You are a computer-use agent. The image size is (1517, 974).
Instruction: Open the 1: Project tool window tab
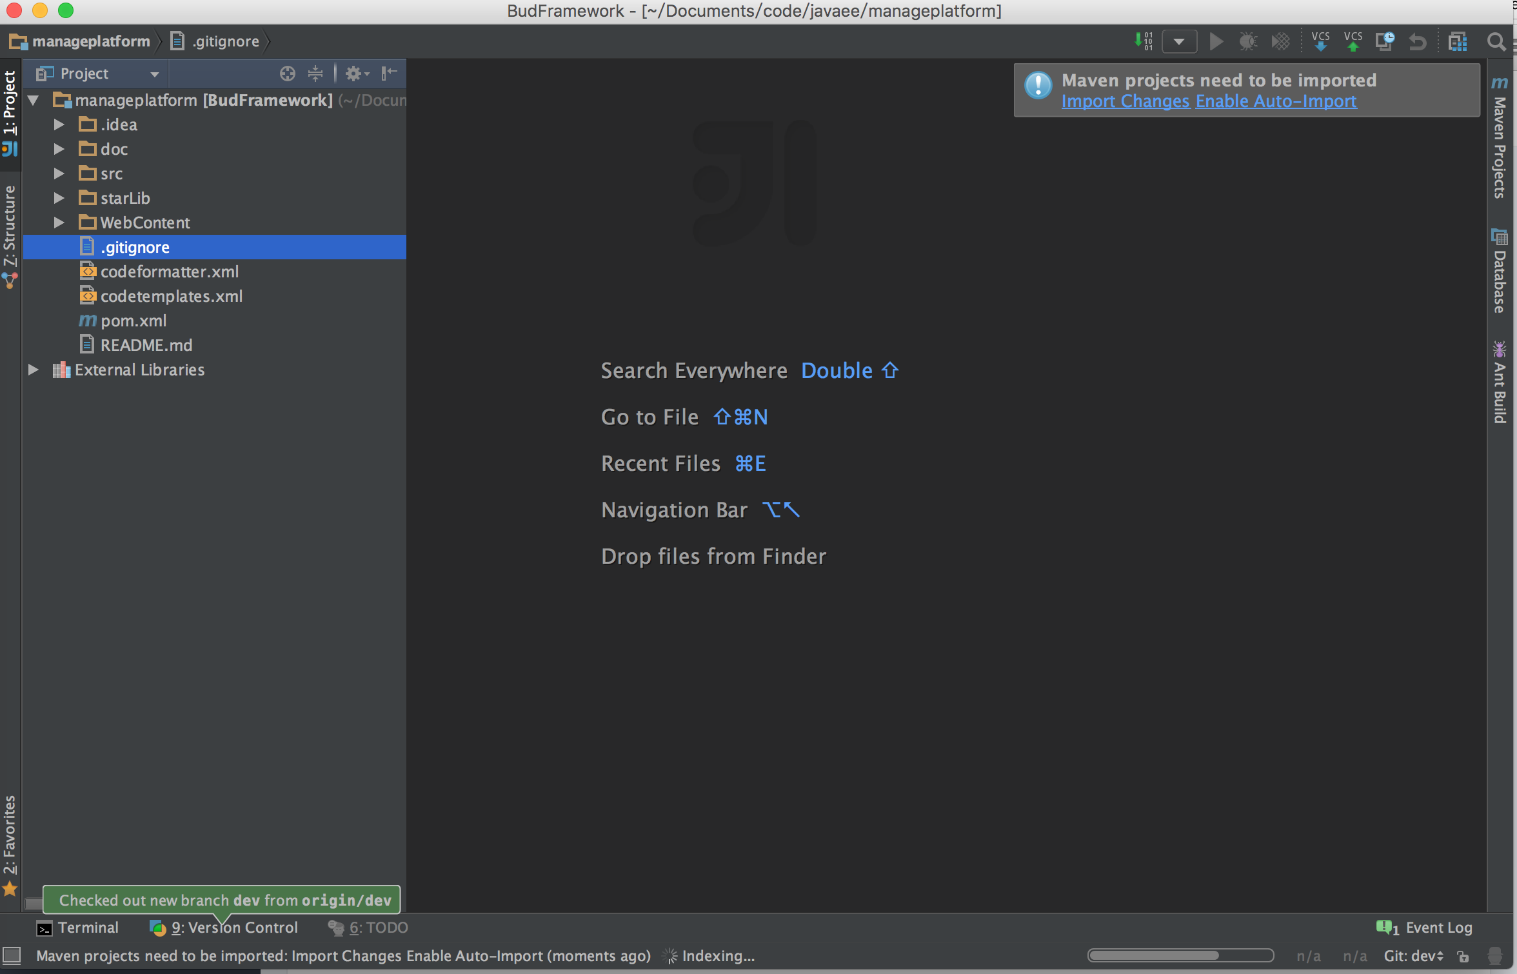pos(10,112)
